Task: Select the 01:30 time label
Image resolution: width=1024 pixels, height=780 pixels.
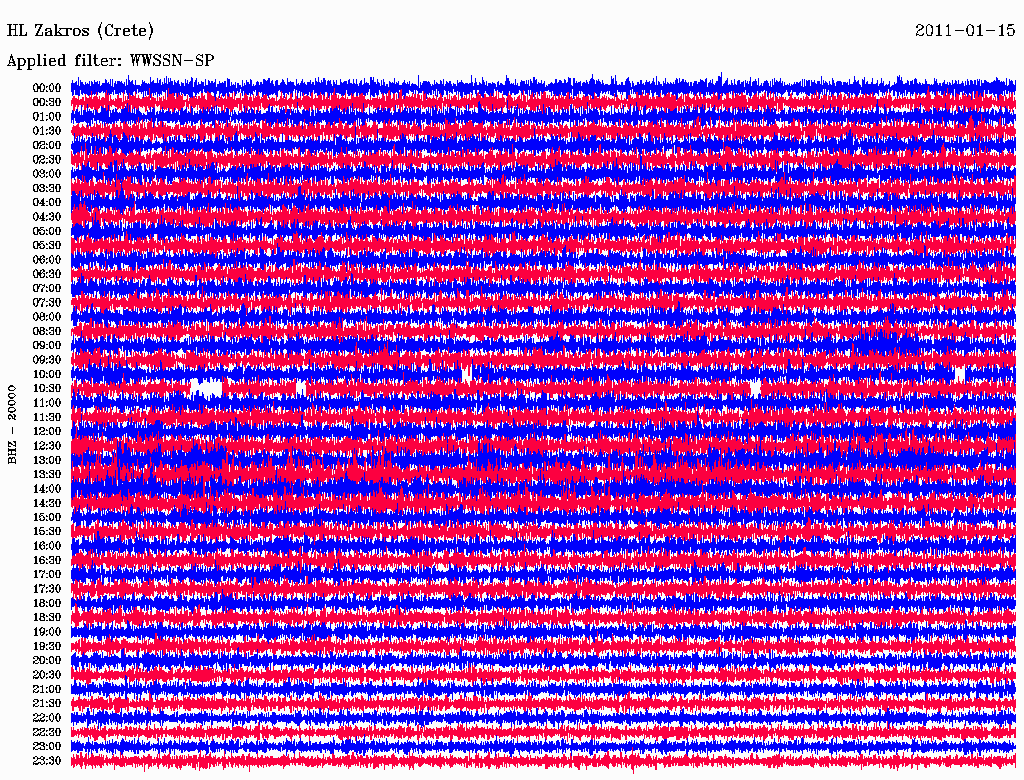Action: tap(47, 131)
